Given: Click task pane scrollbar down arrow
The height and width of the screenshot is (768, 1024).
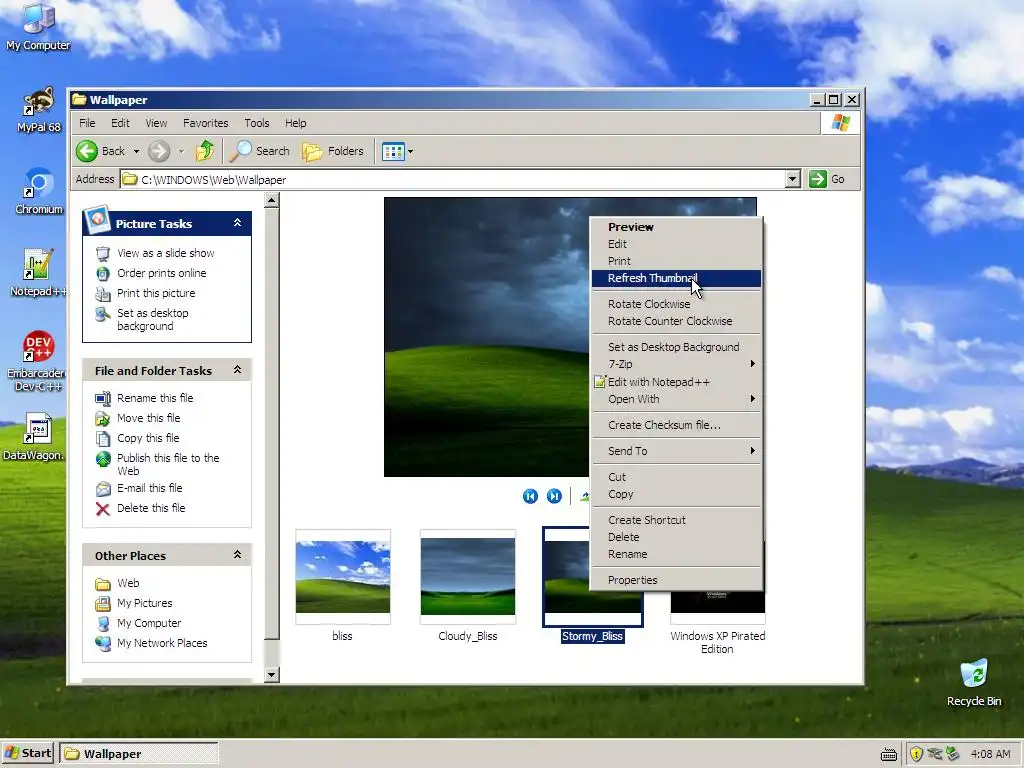Looking at the screenshot, I should pyautogui.click(x=272, y=675).
